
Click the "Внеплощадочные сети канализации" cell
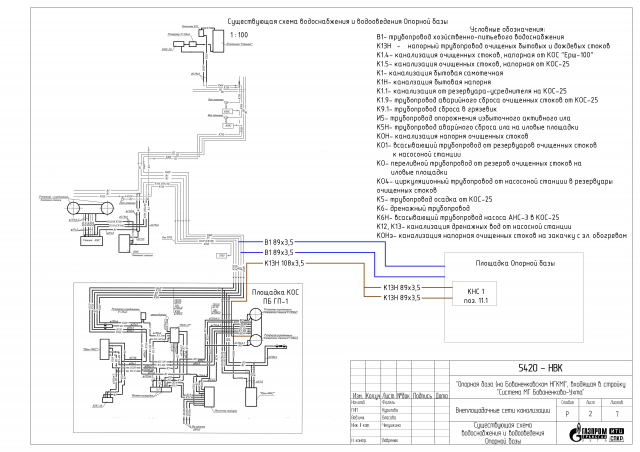[503, 411]
